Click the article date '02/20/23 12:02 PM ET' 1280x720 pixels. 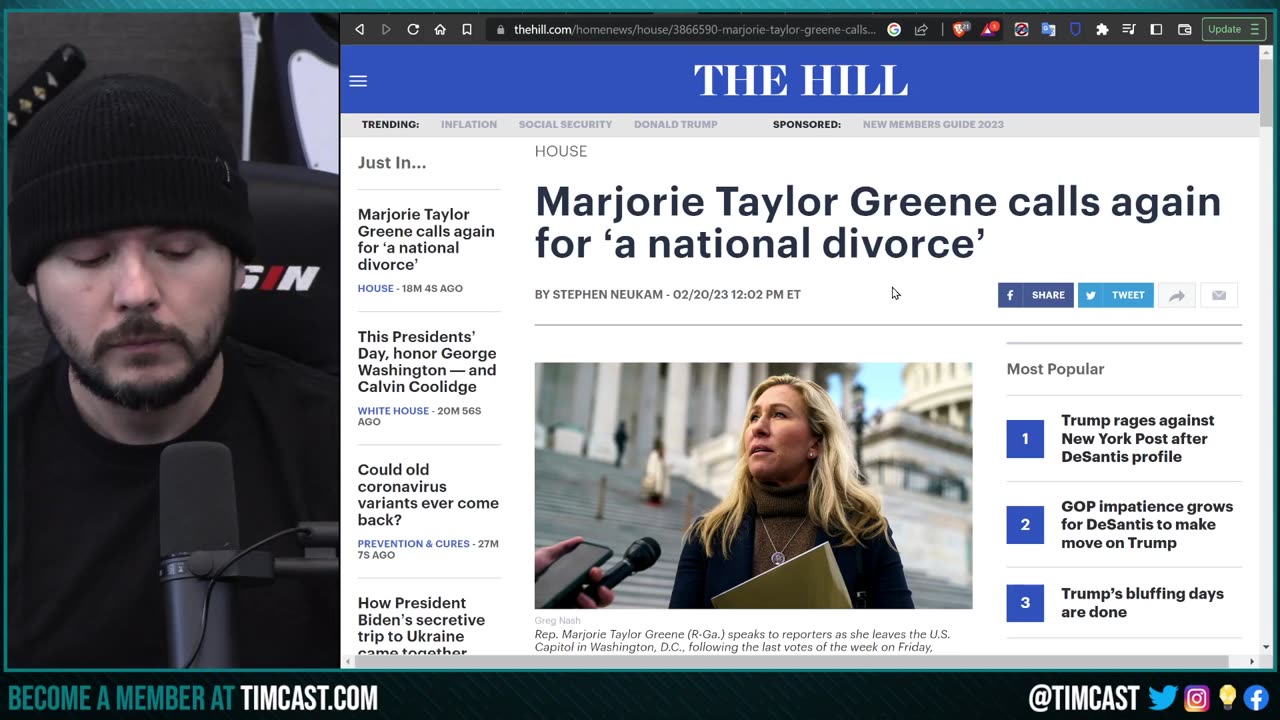[737, 294]
